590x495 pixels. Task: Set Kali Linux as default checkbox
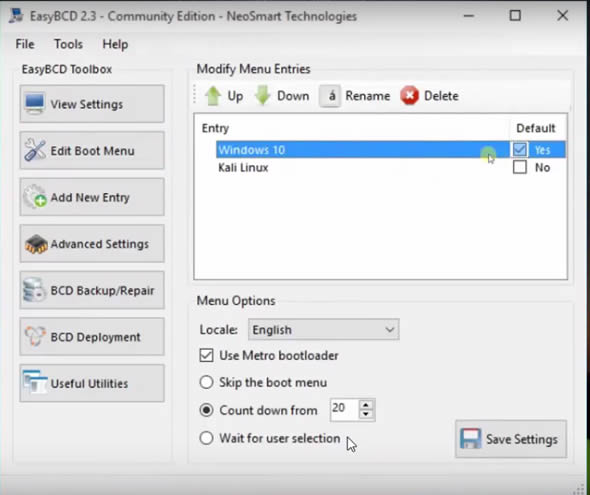[x=520, y=167]
